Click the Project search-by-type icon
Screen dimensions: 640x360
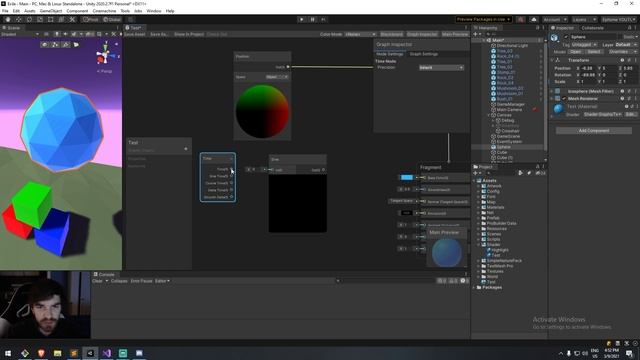click(x=520, y=173)
